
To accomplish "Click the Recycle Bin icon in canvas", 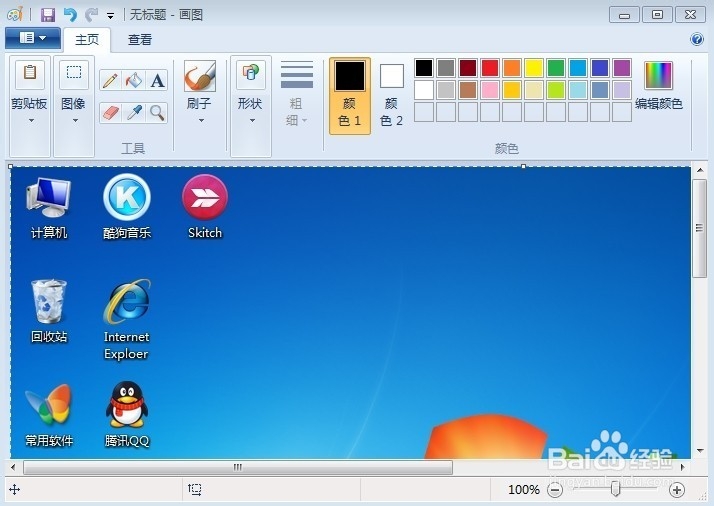I will point(49,301).
